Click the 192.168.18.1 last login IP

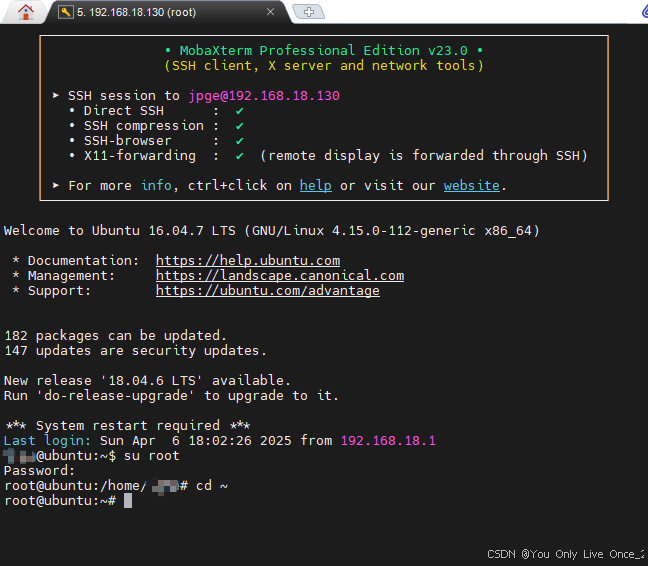[x=388, y=441]
